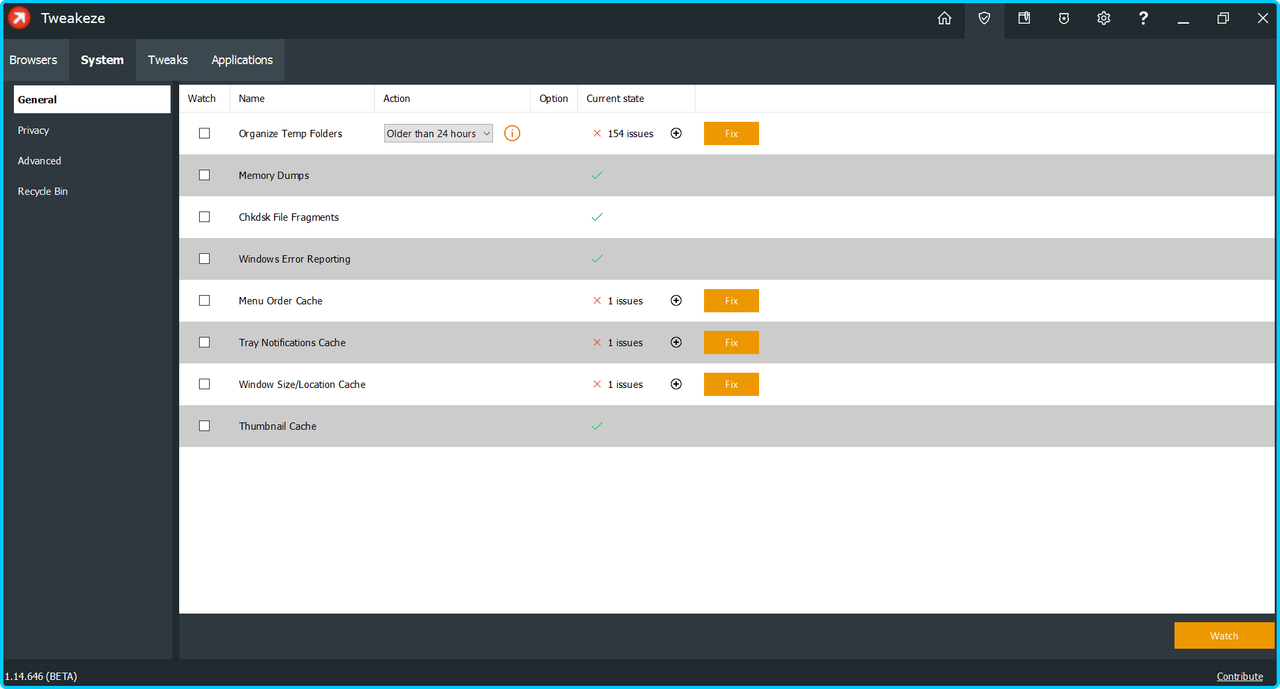Click the orange Watch button
Viewport: 1280px width, 689px height.
pos(1224,636)
